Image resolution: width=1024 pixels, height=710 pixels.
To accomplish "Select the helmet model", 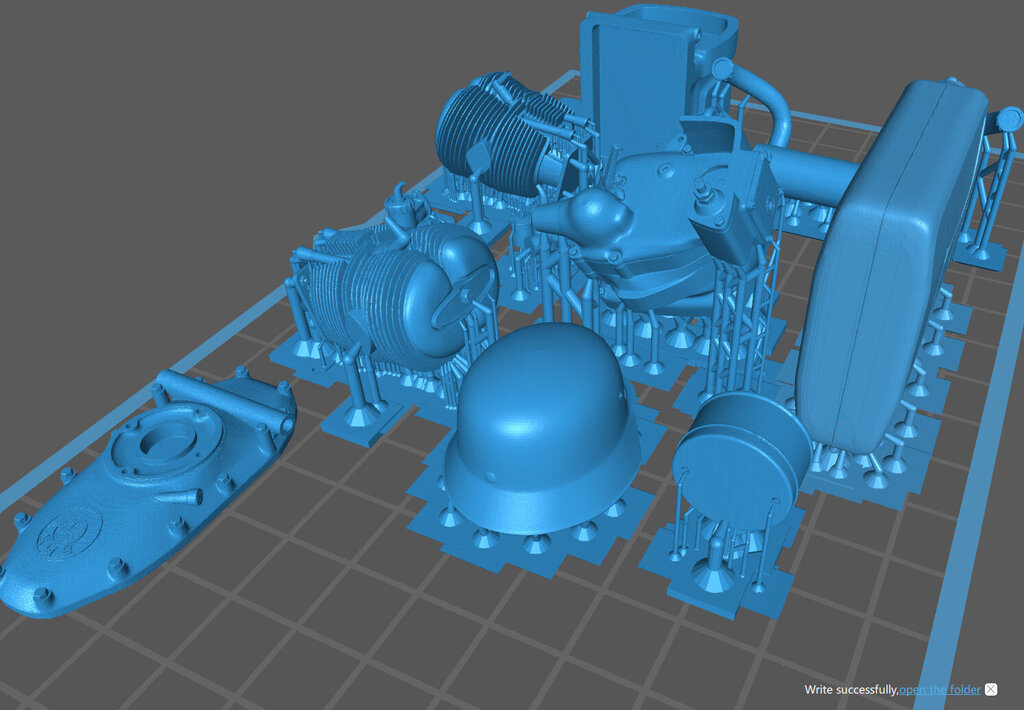I will tap(540, 430).
